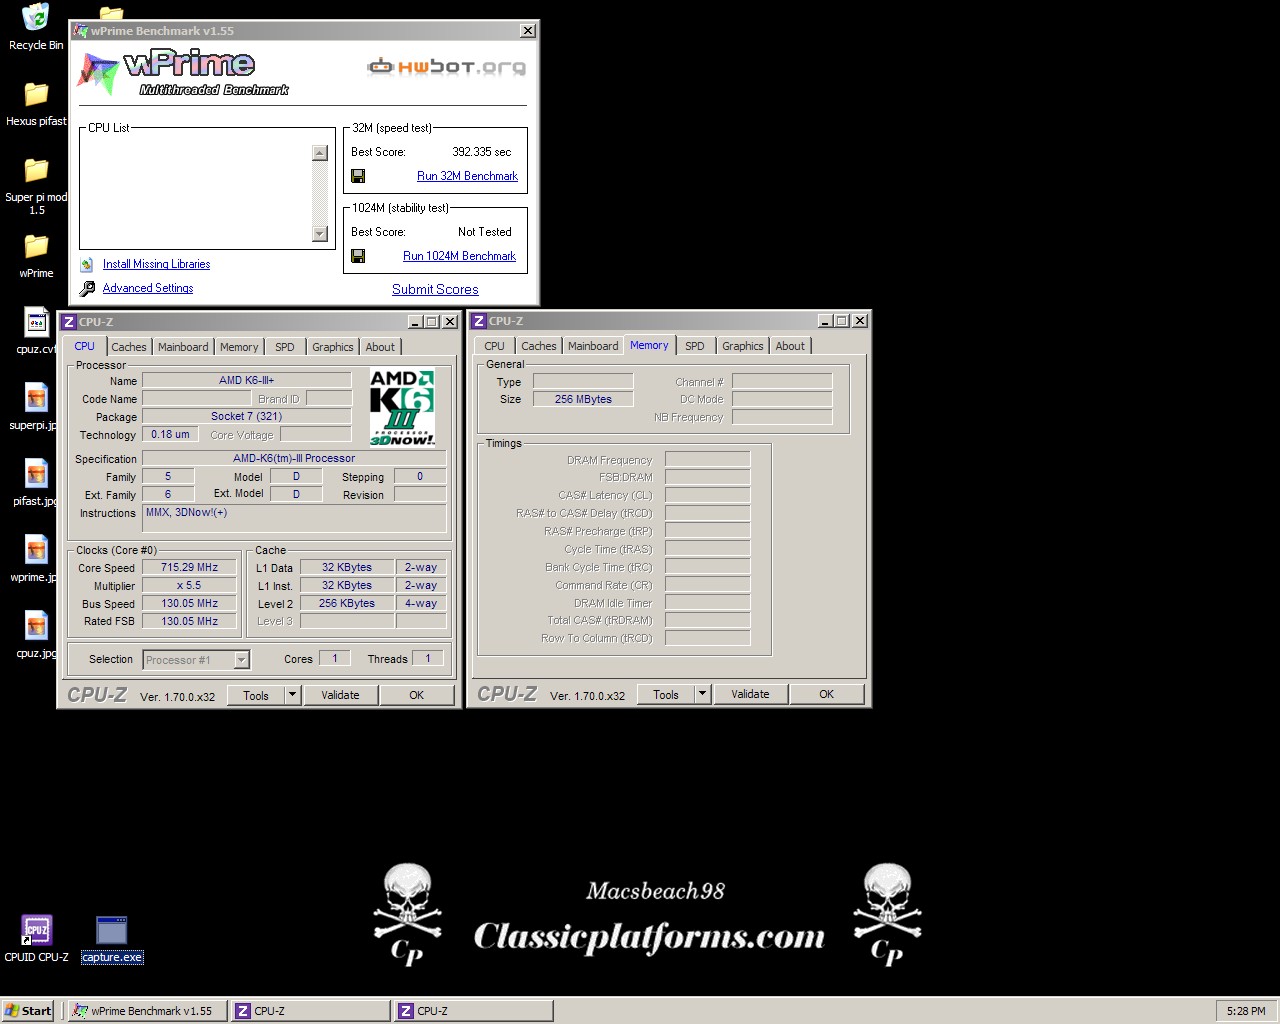Select the cpuz.cvf file icon
1280x1024 pixels.
coord(36,323)
